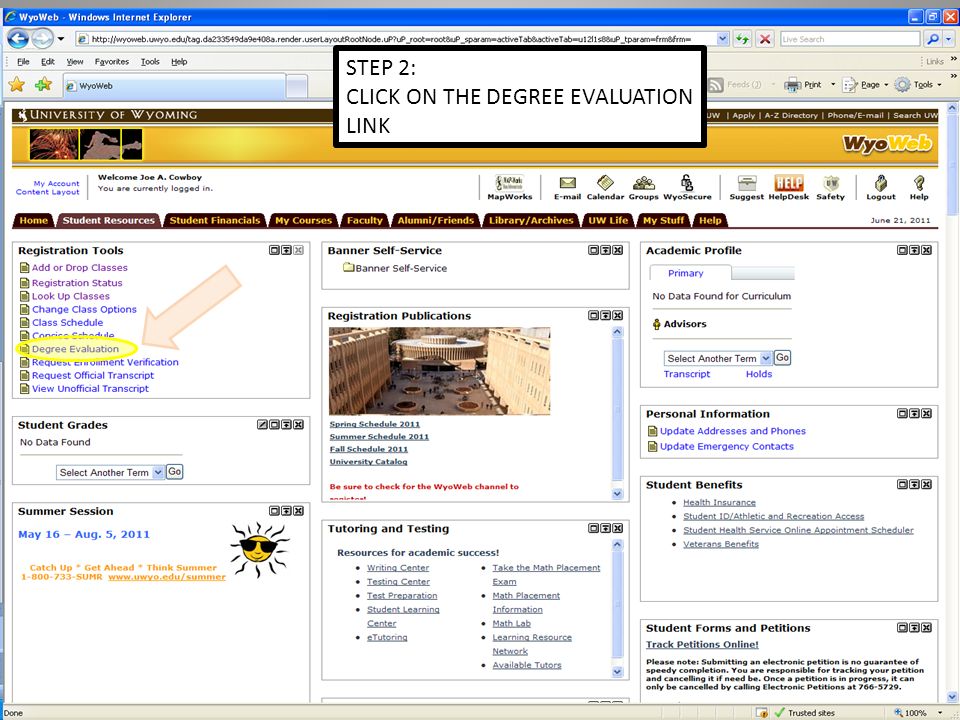Open the Fall Schedule 2011 link
The height and width of the screenshot is (720, 960).
click(368, 449)
